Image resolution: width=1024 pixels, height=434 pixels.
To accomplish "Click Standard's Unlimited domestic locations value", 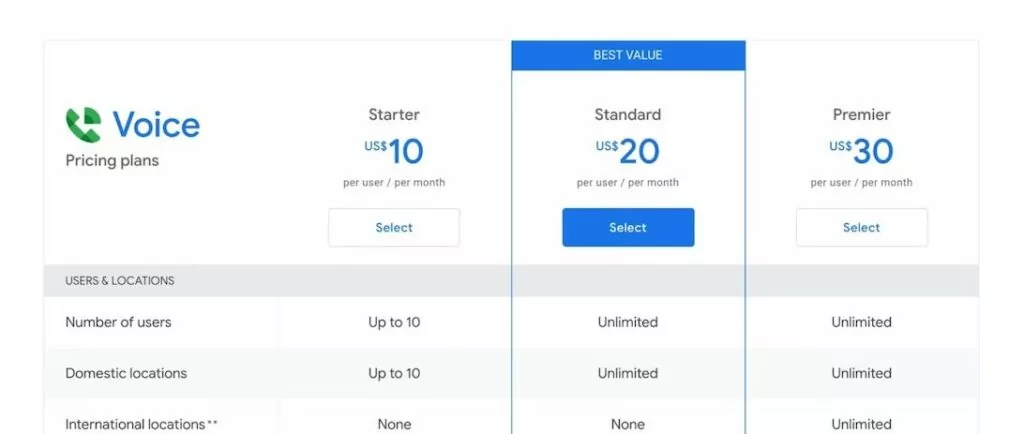I will [628, 373].
